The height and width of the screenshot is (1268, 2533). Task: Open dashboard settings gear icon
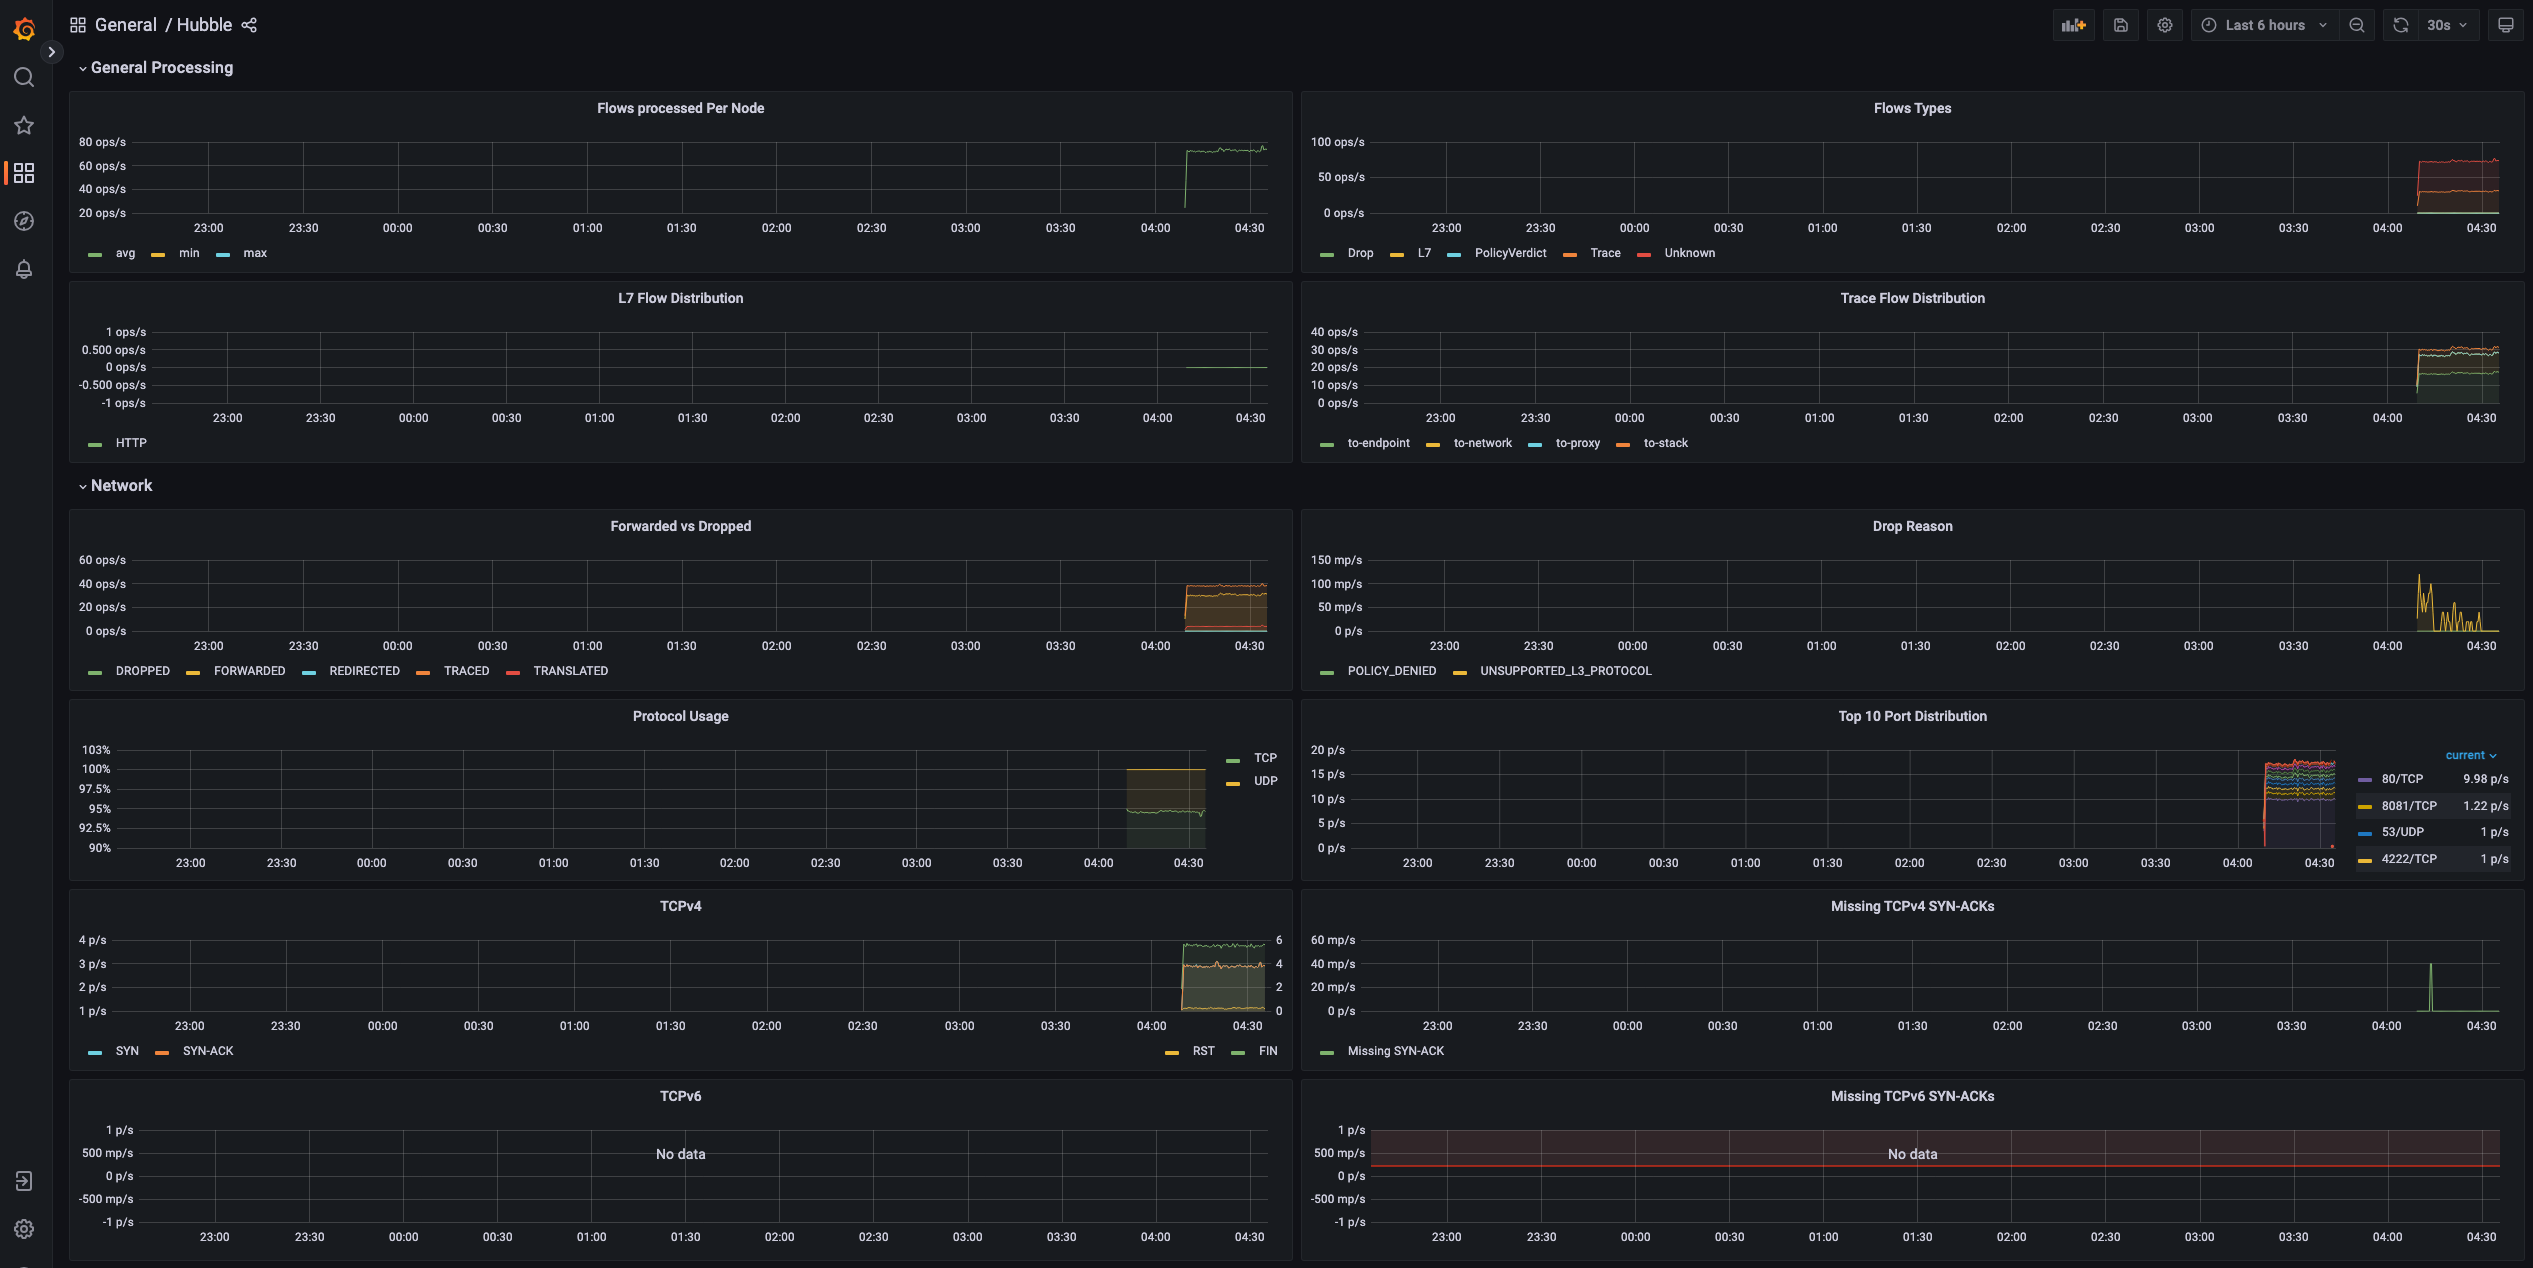tap(2164, 25)
